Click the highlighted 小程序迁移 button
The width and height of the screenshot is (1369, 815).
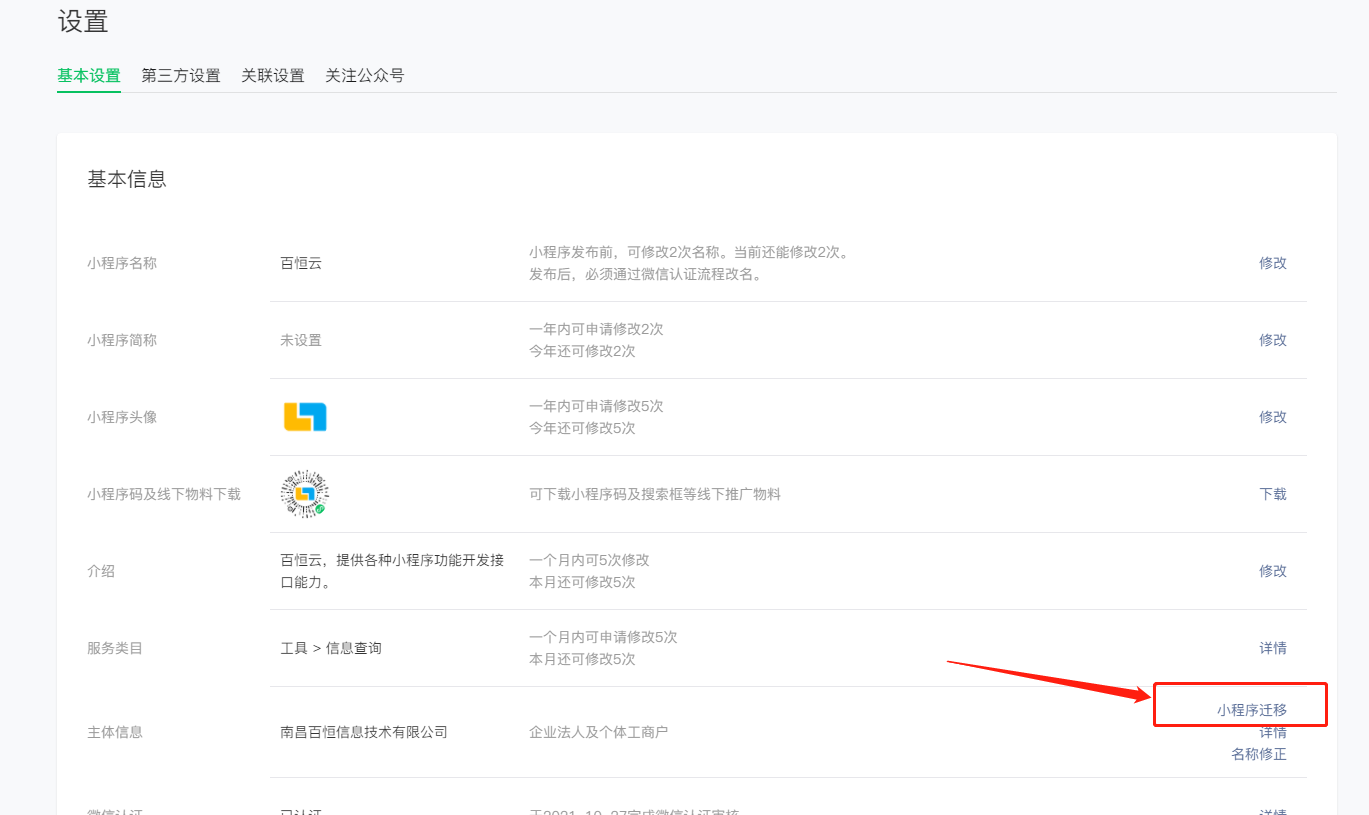coord(1240,704)
